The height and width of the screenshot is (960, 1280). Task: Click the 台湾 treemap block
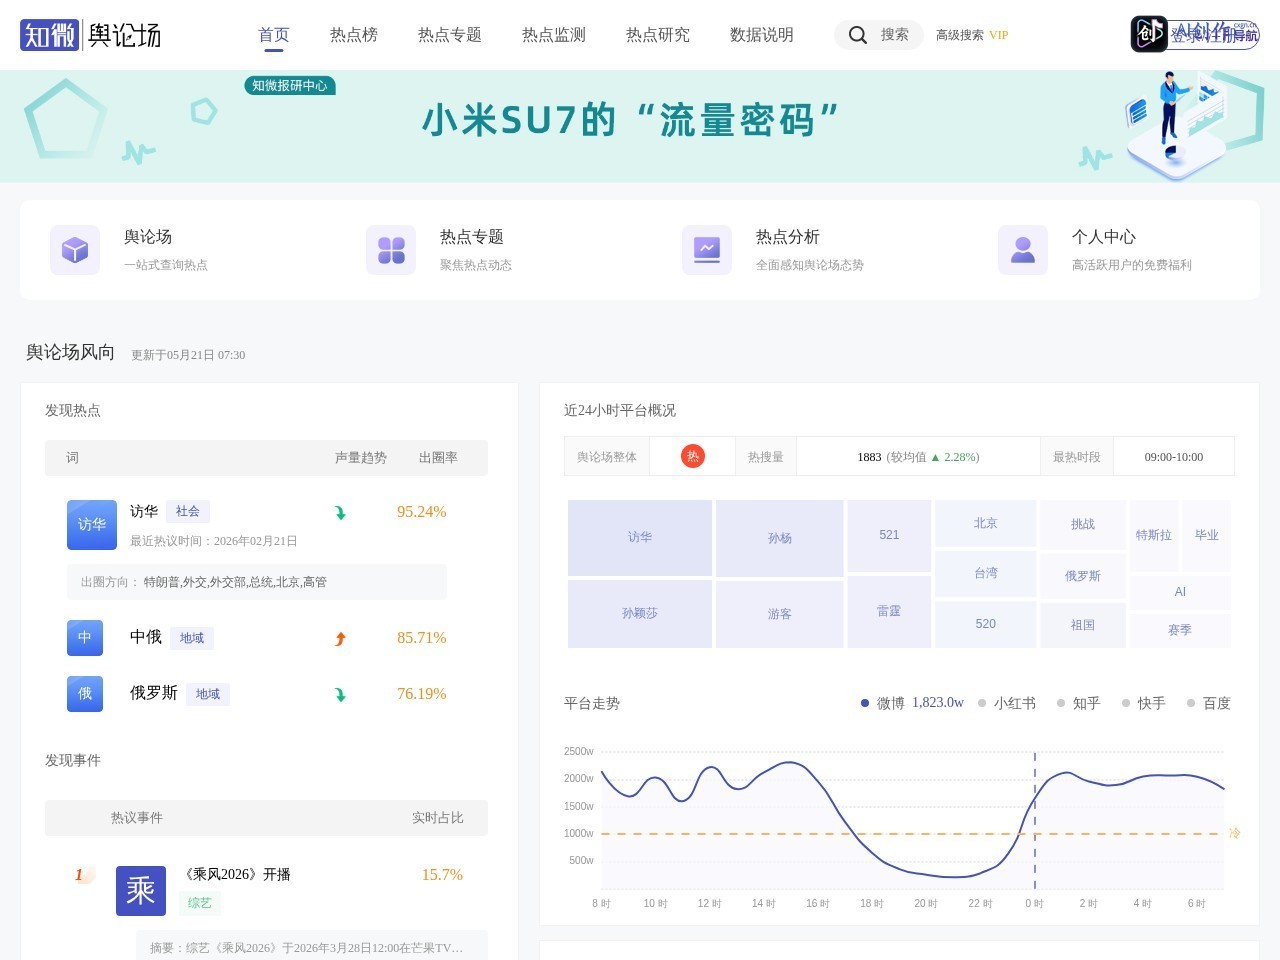click(x=986, y=574)
